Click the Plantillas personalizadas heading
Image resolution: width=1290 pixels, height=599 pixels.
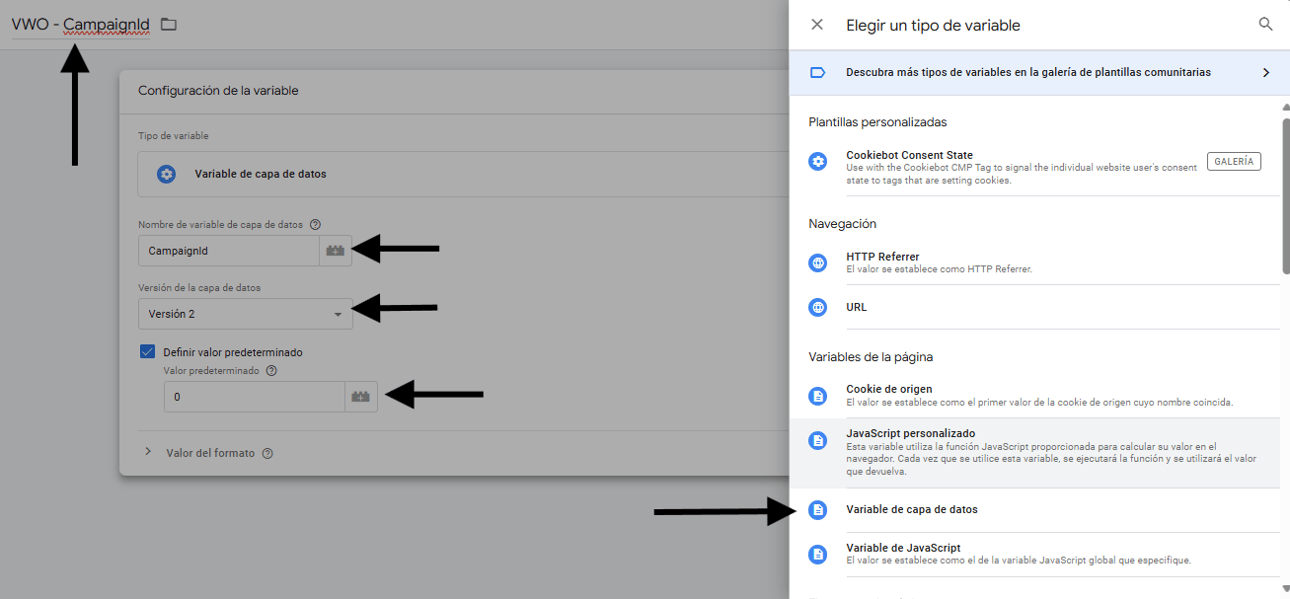click(x=878, y=122)
